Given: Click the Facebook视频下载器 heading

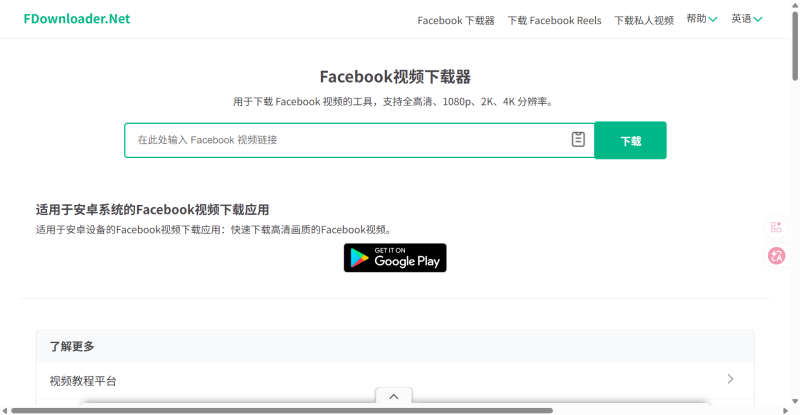Looking at the screenshot, I should [395, 77].
